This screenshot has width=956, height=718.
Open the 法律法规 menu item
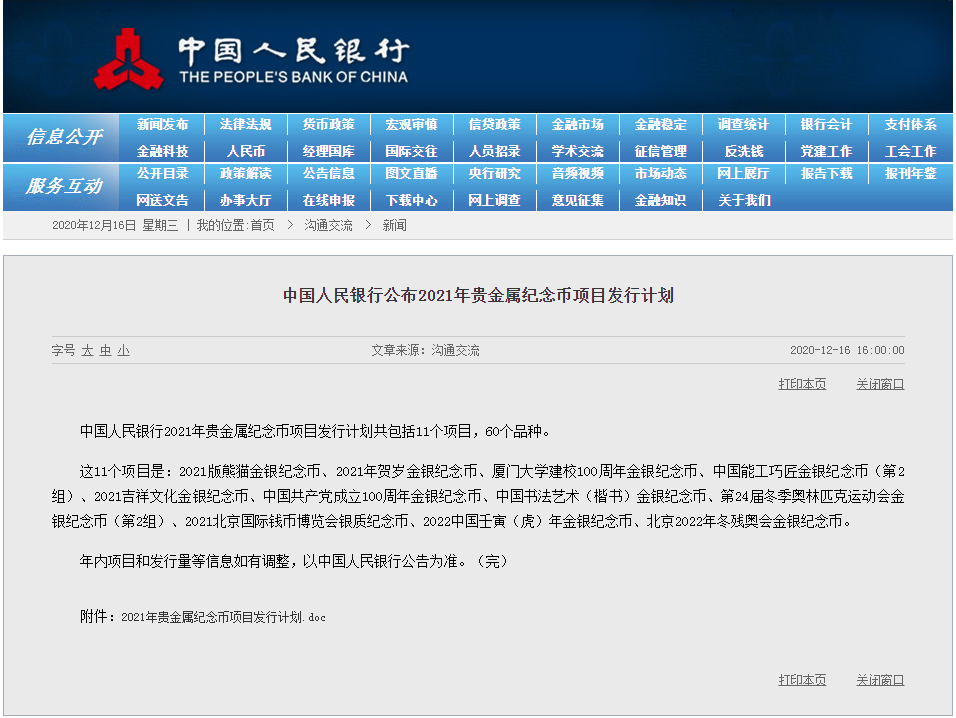(x=245, y=124)
